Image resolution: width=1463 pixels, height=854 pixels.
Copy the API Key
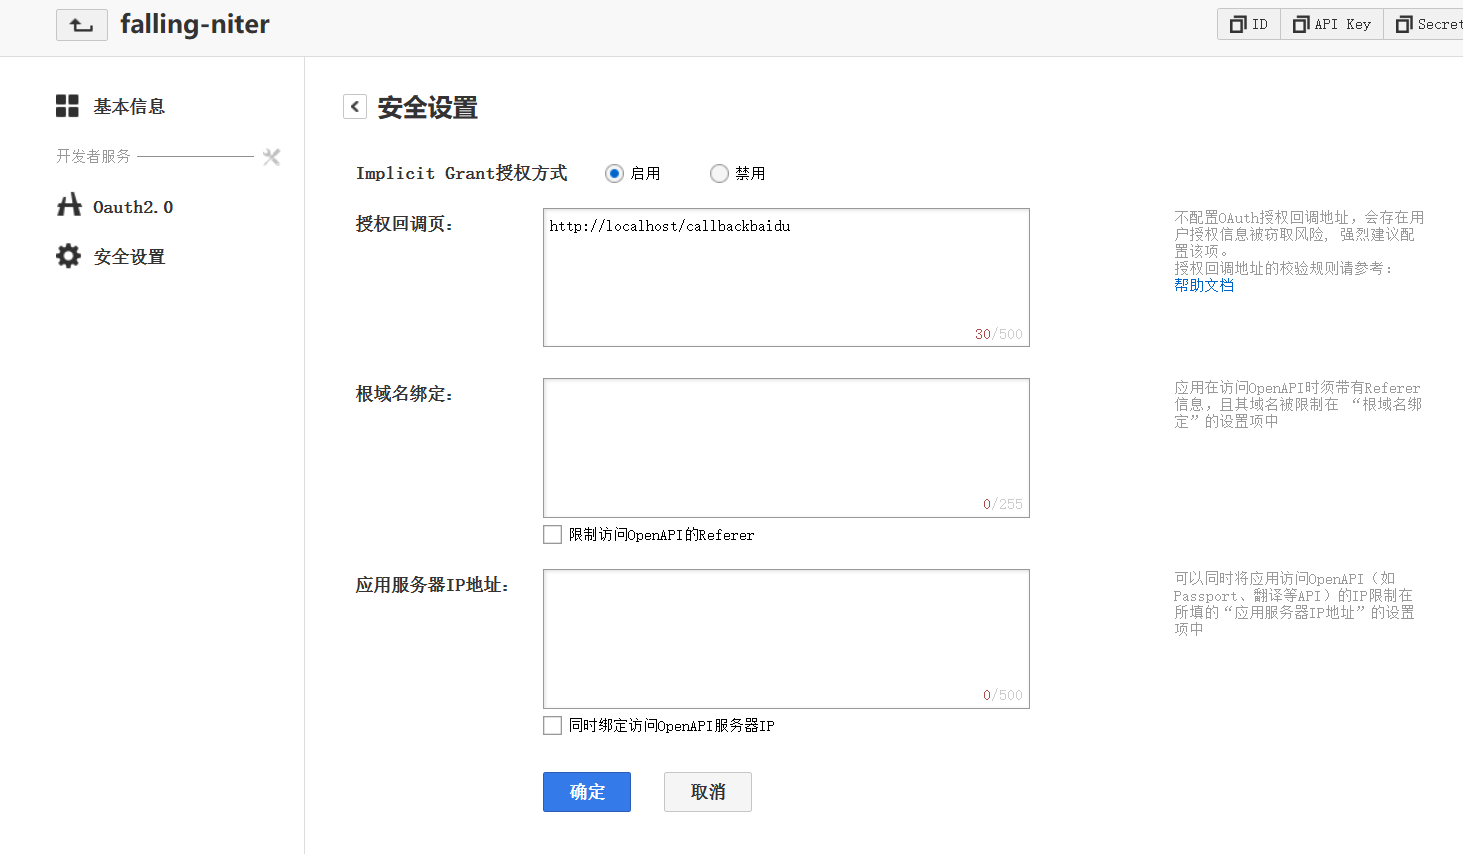point(1332,24)
